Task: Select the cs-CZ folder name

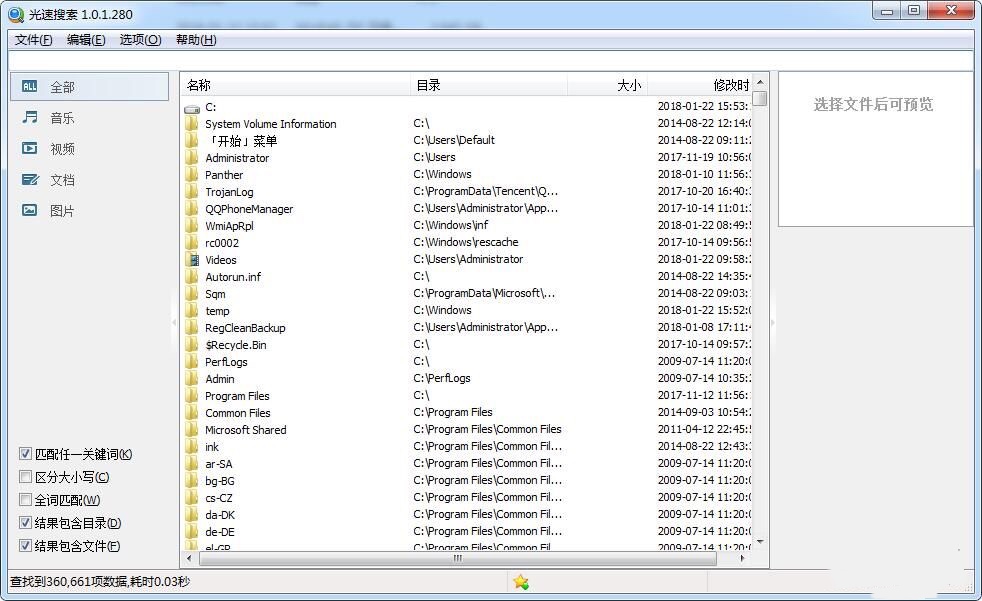Action: pos(219,498)
